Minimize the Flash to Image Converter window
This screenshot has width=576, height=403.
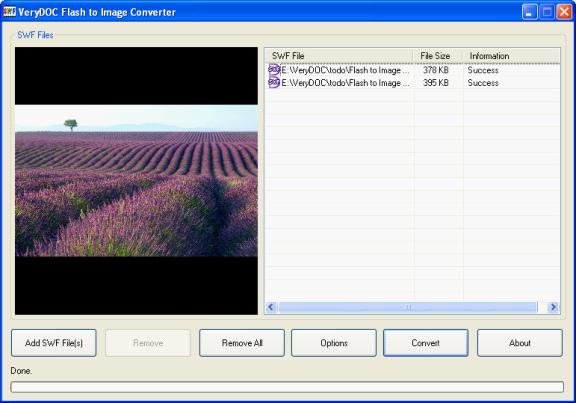pyautogui.click(x=529, y=12)
